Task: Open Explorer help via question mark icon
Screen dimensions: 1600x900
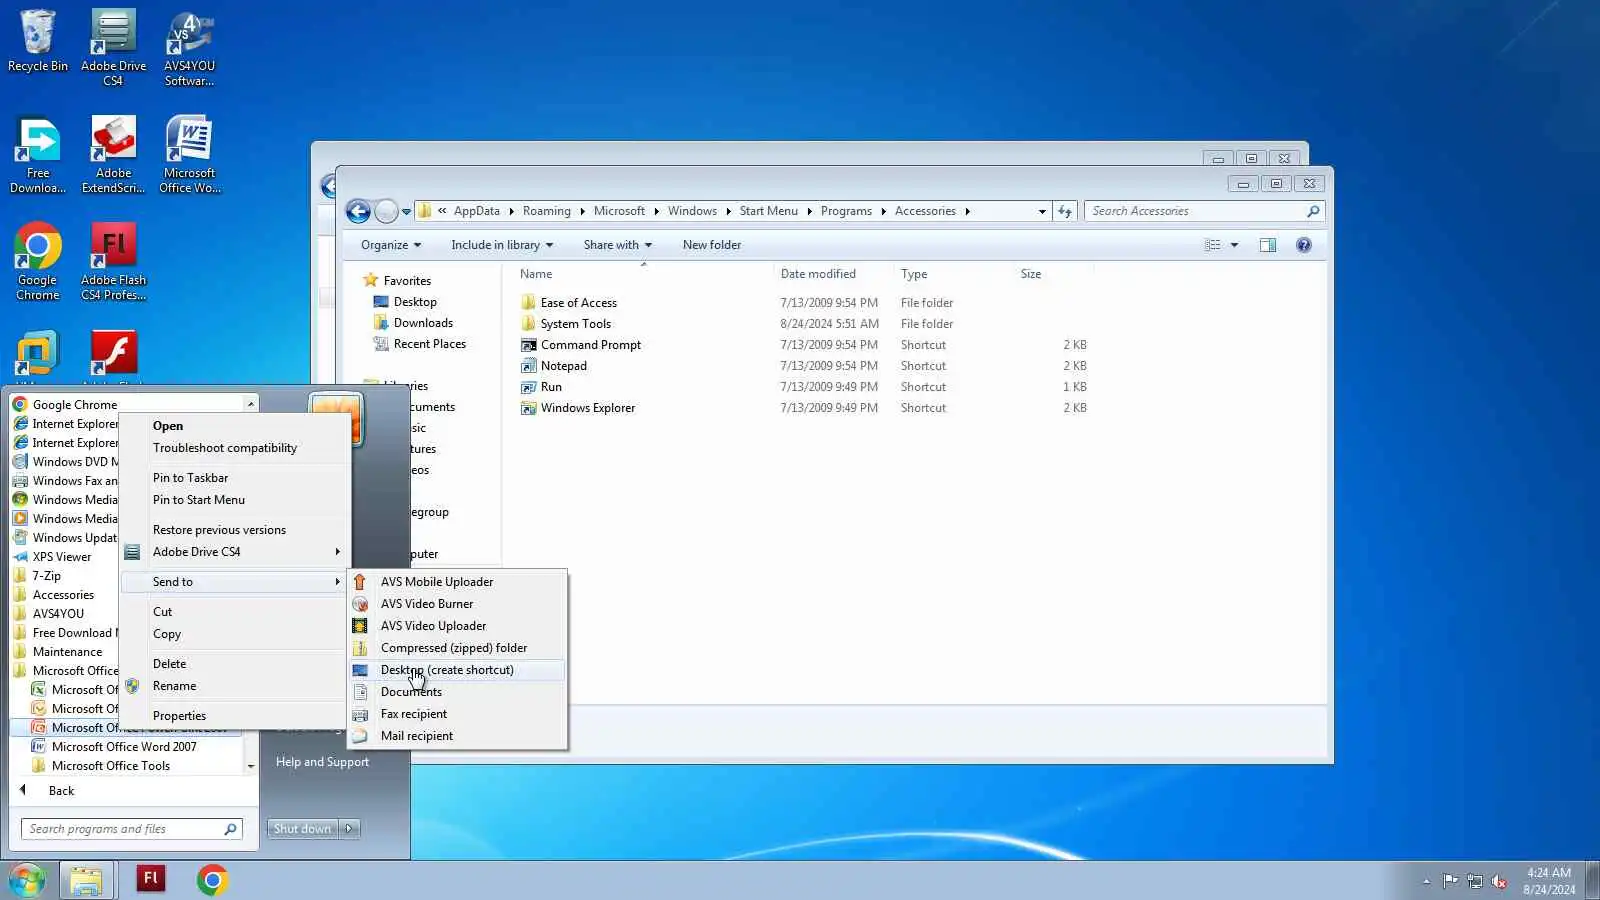Action: coord(1304,245)
